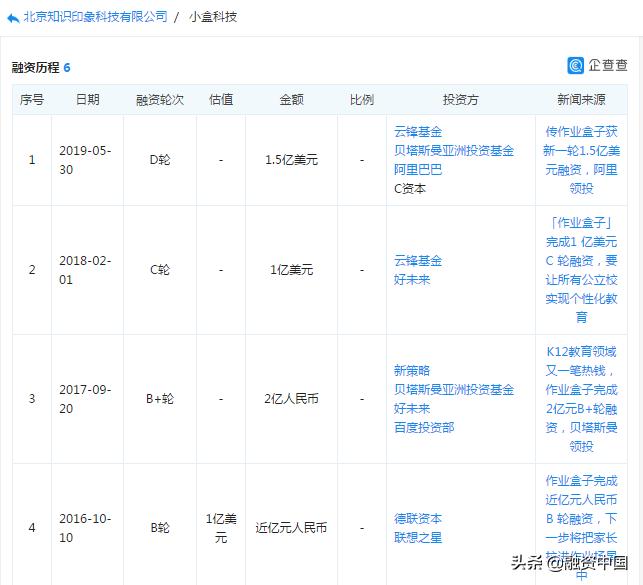Open news link K12教育领域又一笔热钱
The width and height of the screenshot is (643, 585).
point(581,399)
